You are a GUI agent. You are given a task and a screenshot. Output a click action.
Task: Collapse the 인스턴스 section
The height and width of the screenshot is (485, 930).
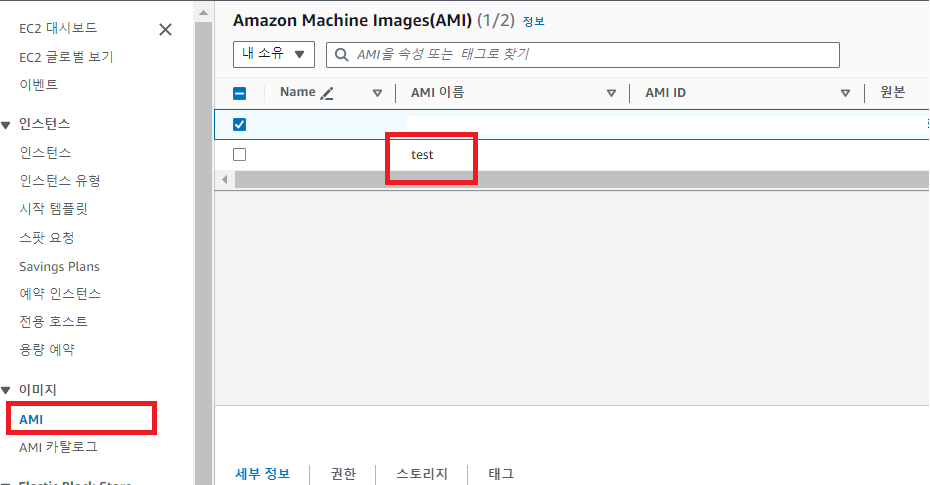coord(6,125)
